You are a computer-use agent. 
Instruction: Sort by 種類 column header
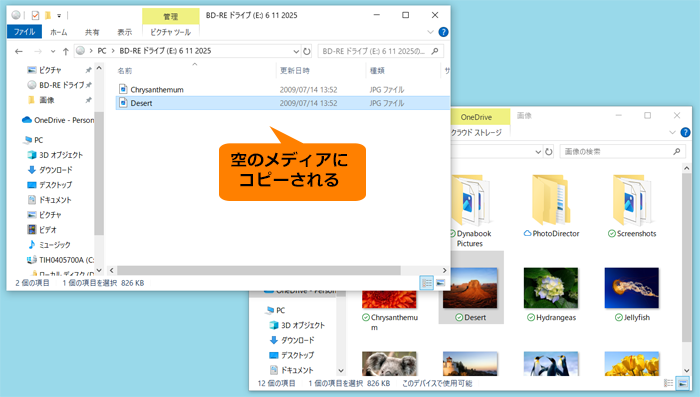point(377,71)
